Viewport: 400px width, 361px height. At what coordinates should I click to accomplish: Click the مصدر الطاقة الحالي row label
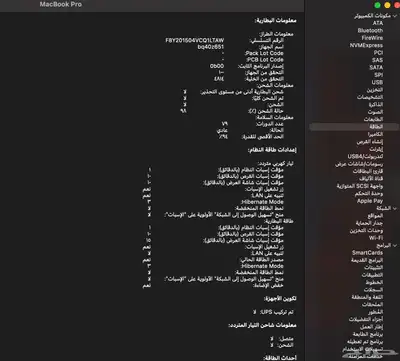pyautogui.click(x=262, y=259)
